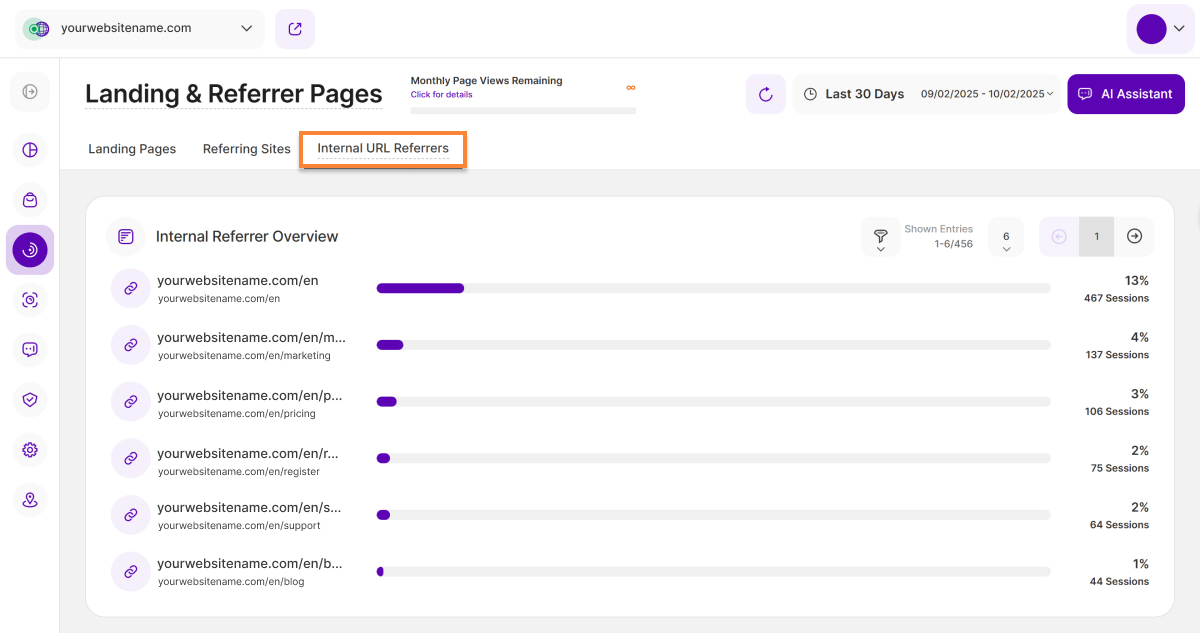Expand the sidebar with the arrow icon

[x=30, y=92]
